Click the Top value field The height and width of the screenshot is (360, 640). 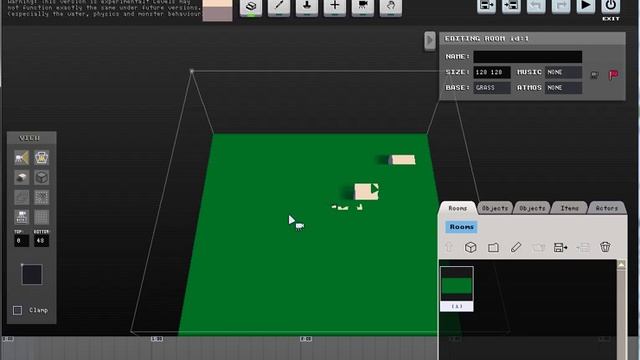(x=22, y=240)
